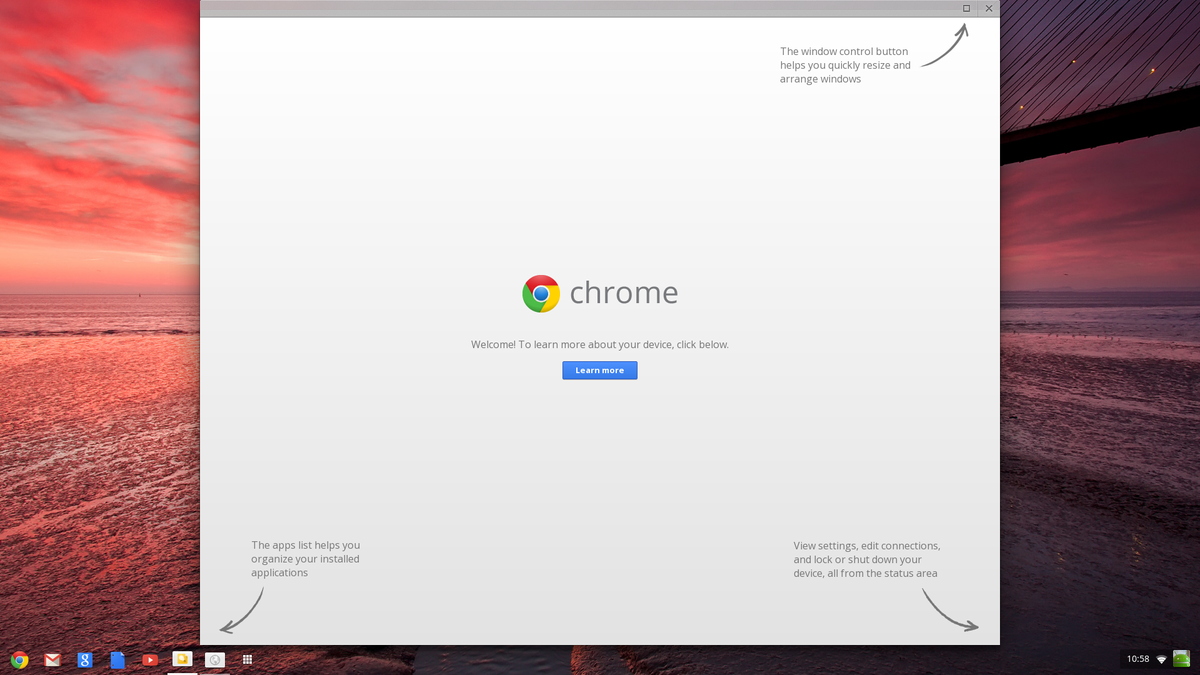1200x675 pixels.
Task: Launch the globe web app shortcut
Action: [x=215, y=659]
